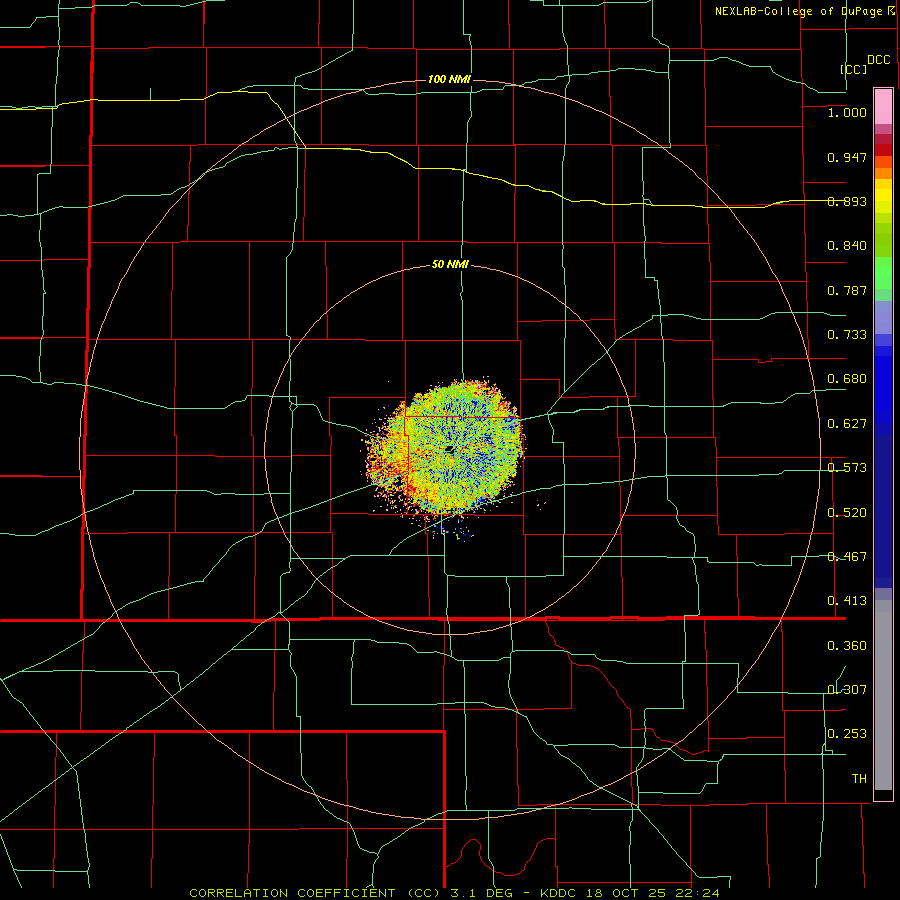Click the 0.947 legend value
Viewport: 900px width, 900px height.
[x=847, y=157]
